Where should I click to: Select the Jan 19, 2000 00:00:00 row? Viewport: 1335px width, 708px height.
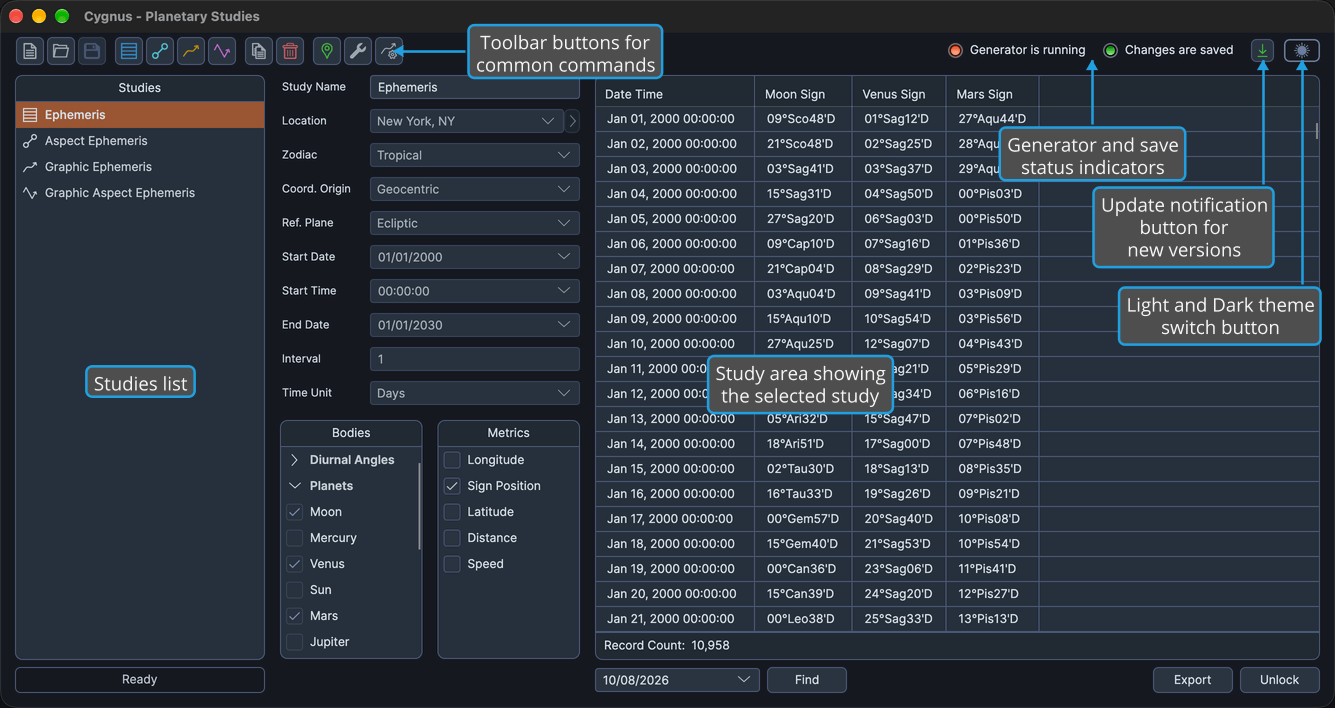click(957, 569)
